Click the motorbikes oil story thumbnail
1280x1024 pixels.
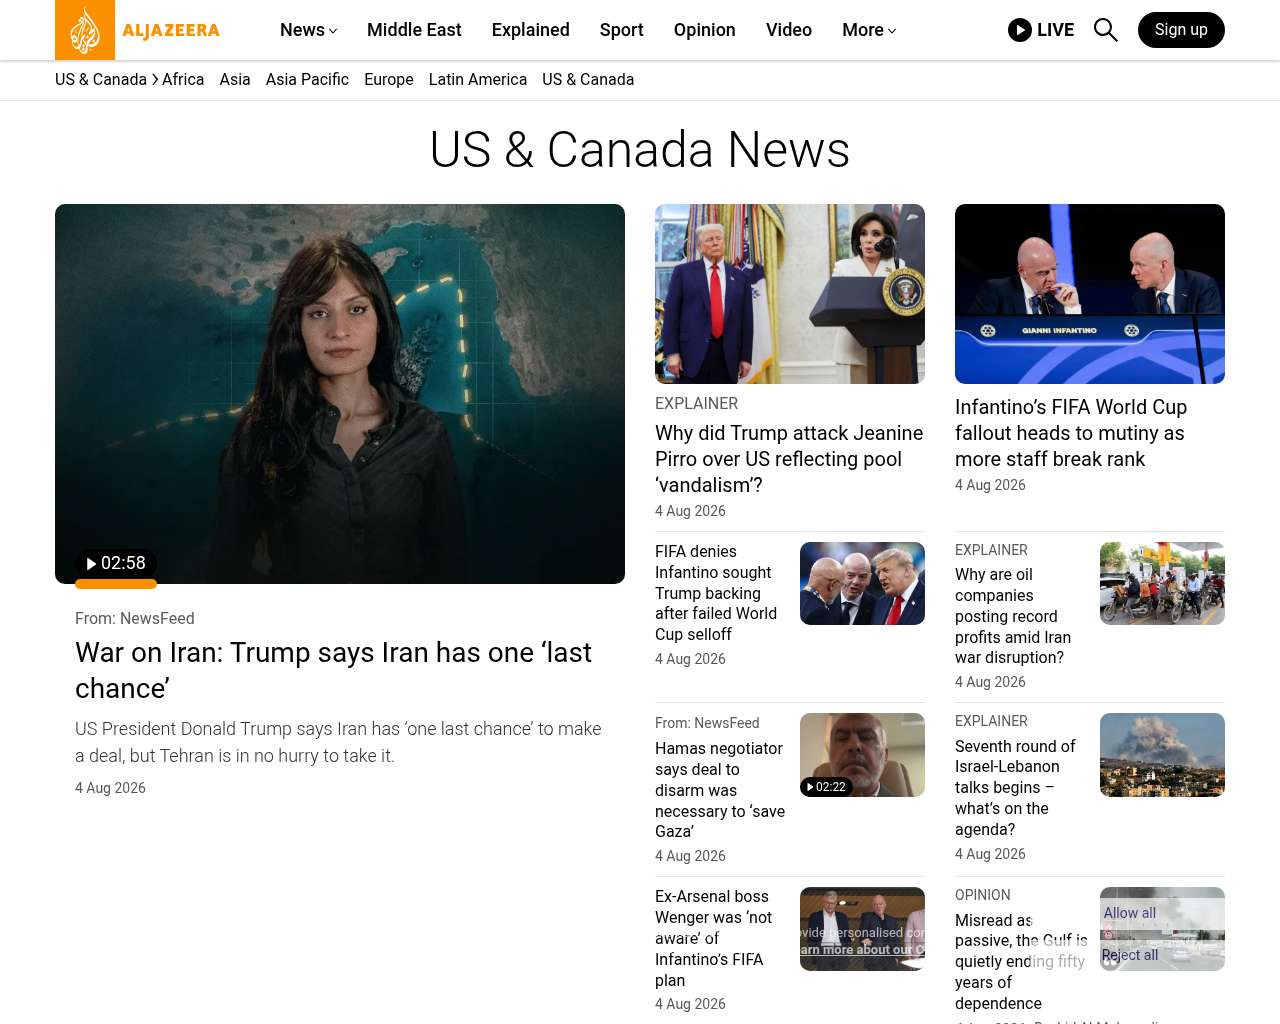click(1162, 583)
